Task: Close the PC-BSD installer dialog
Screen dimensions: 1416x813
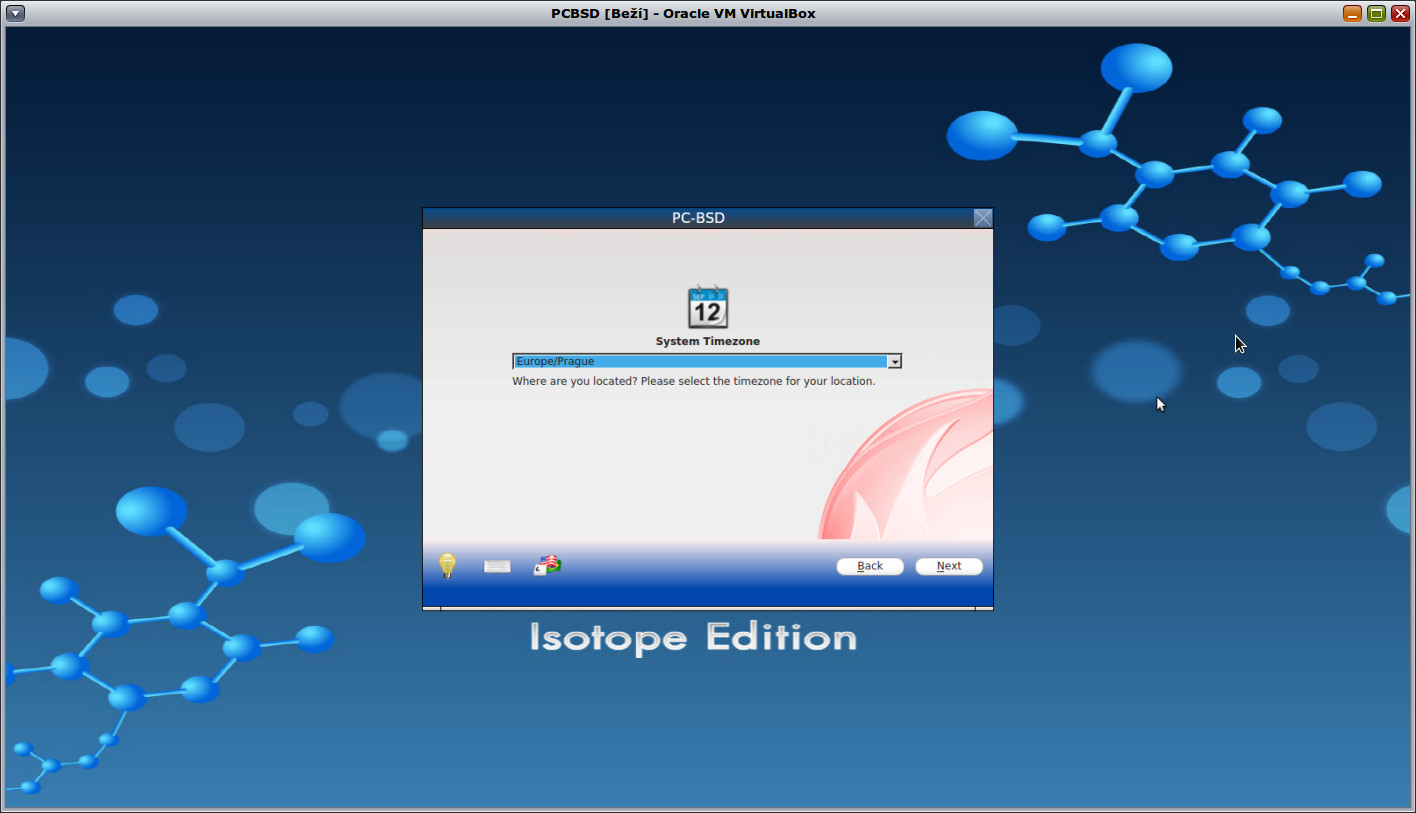Action: [x=982, y=217]
